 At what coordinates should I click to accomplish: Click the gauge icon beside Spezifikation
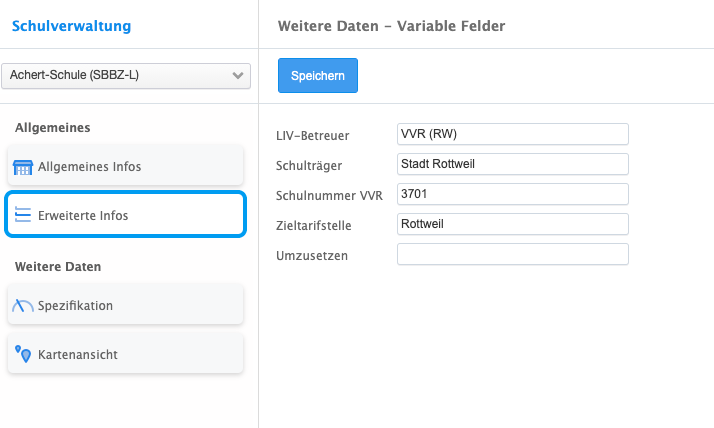(23, 306)
